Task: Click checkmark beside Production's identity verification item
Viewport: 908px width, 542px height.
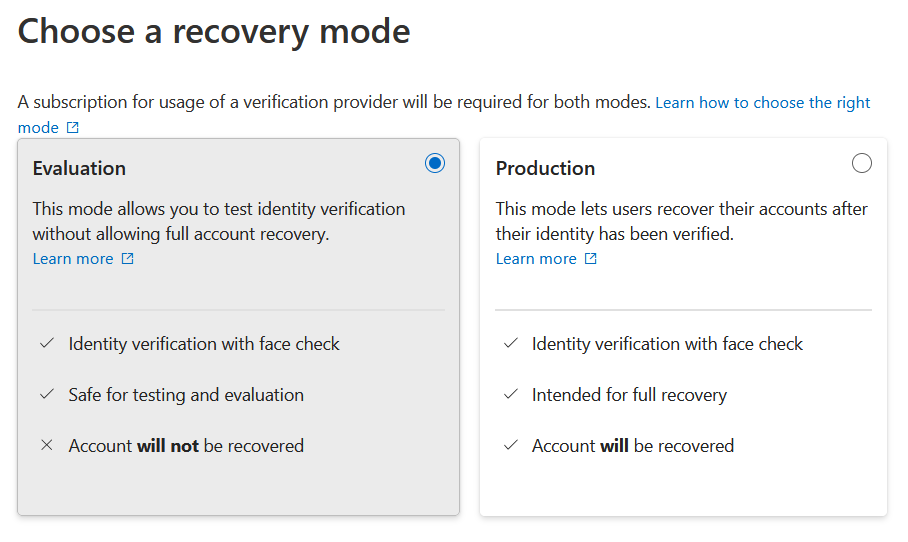Action: click(x=510, y=344)
